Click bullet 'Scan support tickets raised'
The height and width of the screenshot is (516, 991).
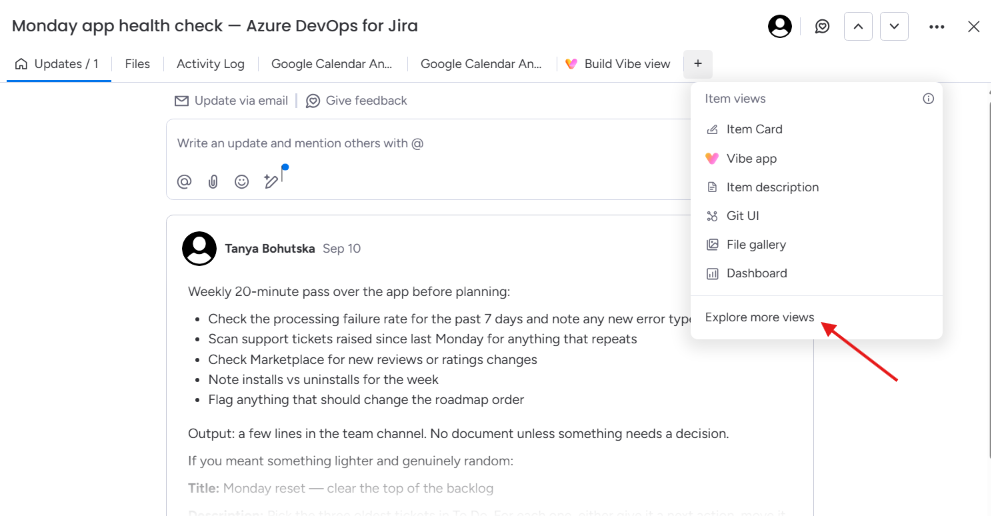pyautogui.click(x=422, y=339)
